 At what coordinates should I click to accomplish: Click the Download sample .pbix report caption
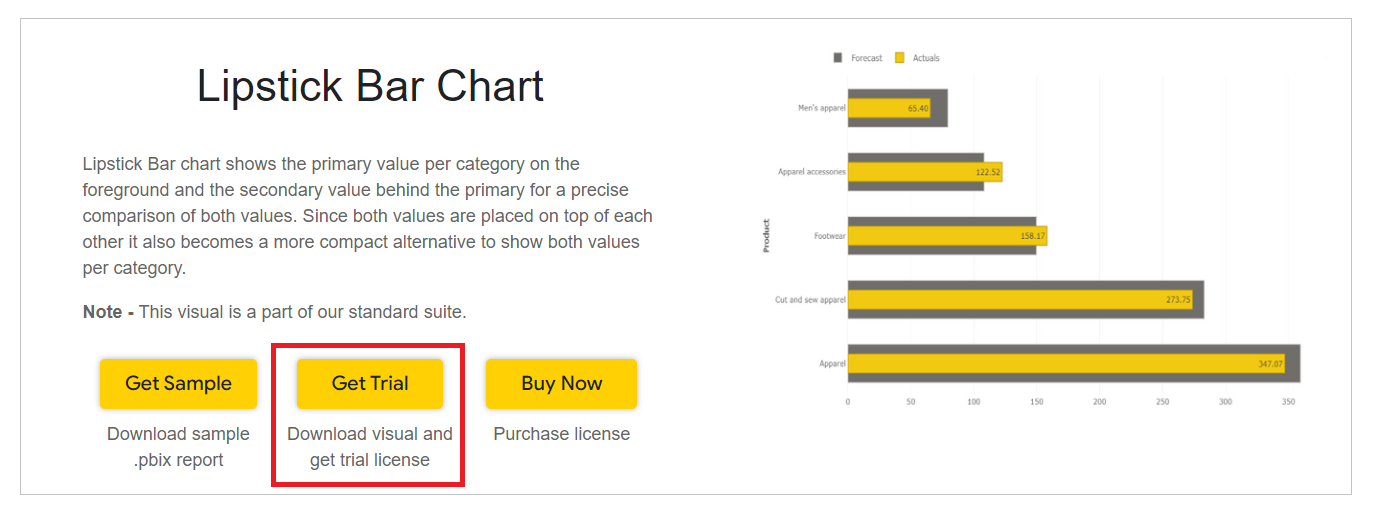(178, 447)
